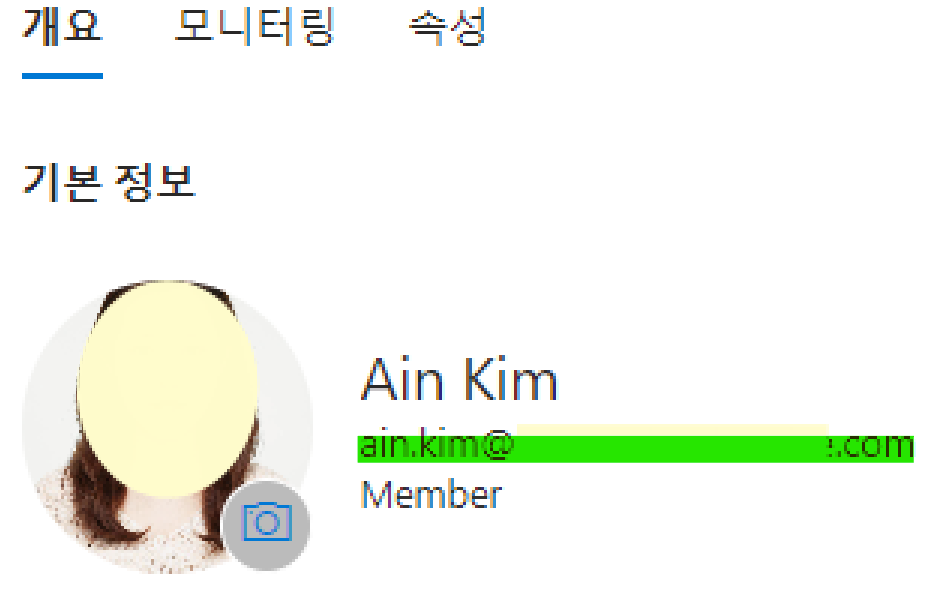This screenshot has width=952, height=592.
Task: Select the 개요 tab
Action: 63,27
